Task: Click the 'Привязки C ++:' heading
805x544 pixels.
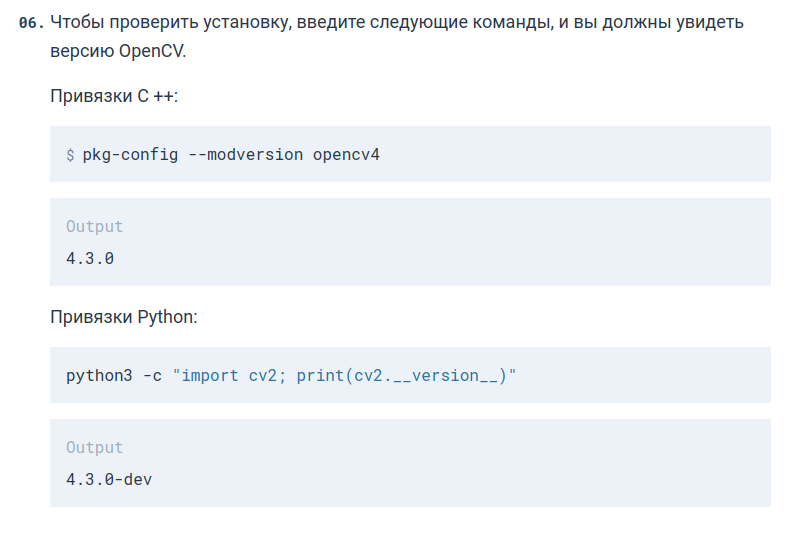Action: [114, 96]
